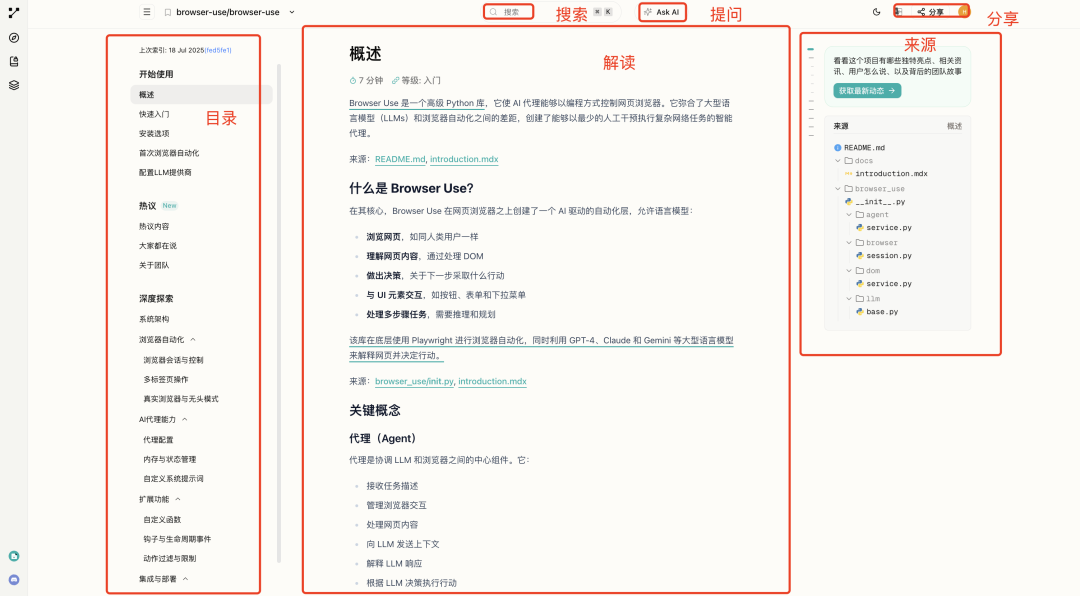Open the user avatar in the top bar
Image resolution: width=1080 pixels, height=596 pixels.
tap(963, 11)
